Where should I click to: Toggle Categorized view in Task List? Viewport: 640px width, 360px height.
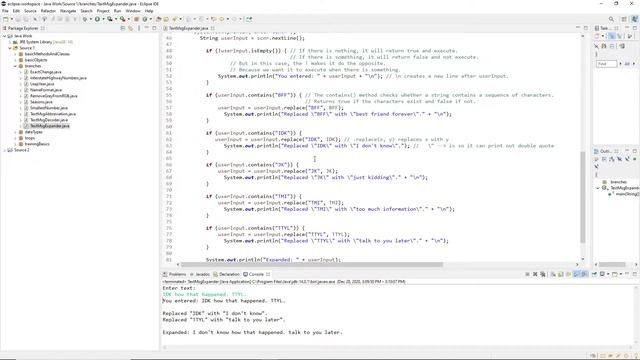point(611,36)
